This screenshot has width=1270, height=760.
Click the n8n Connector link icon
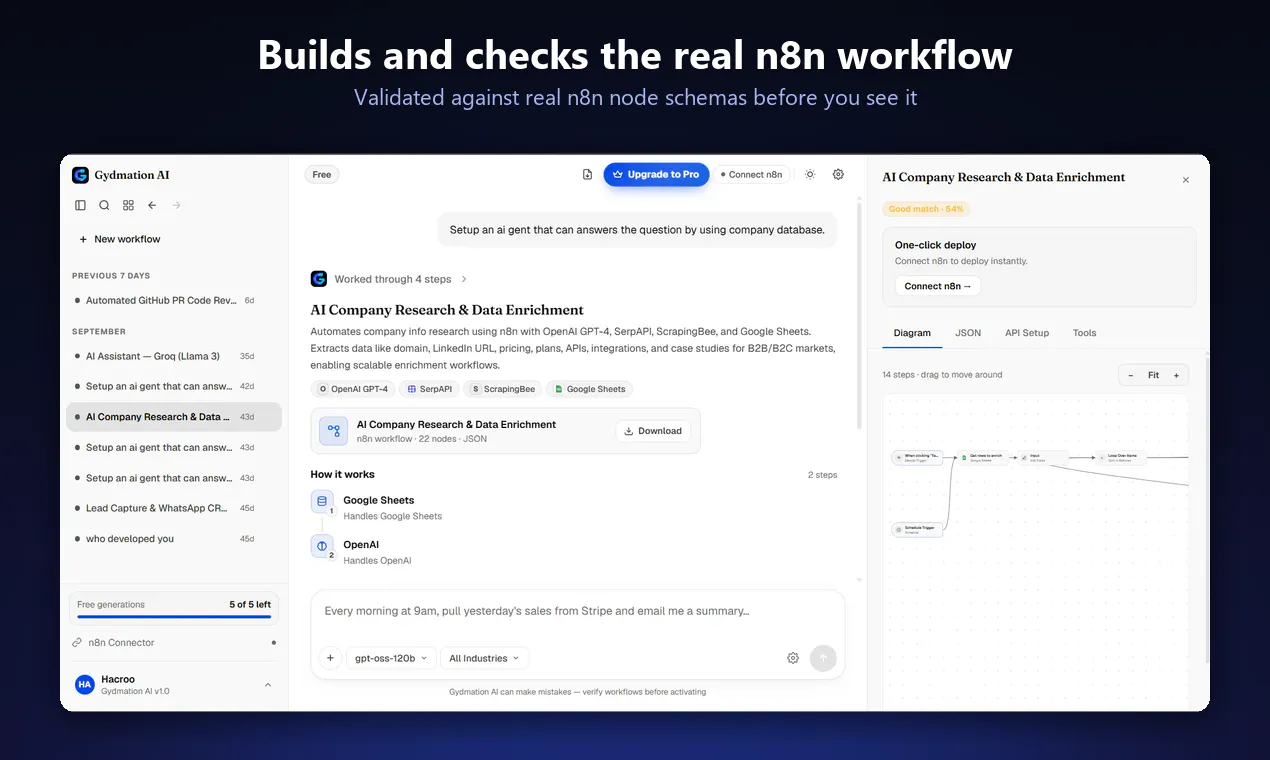78,643
